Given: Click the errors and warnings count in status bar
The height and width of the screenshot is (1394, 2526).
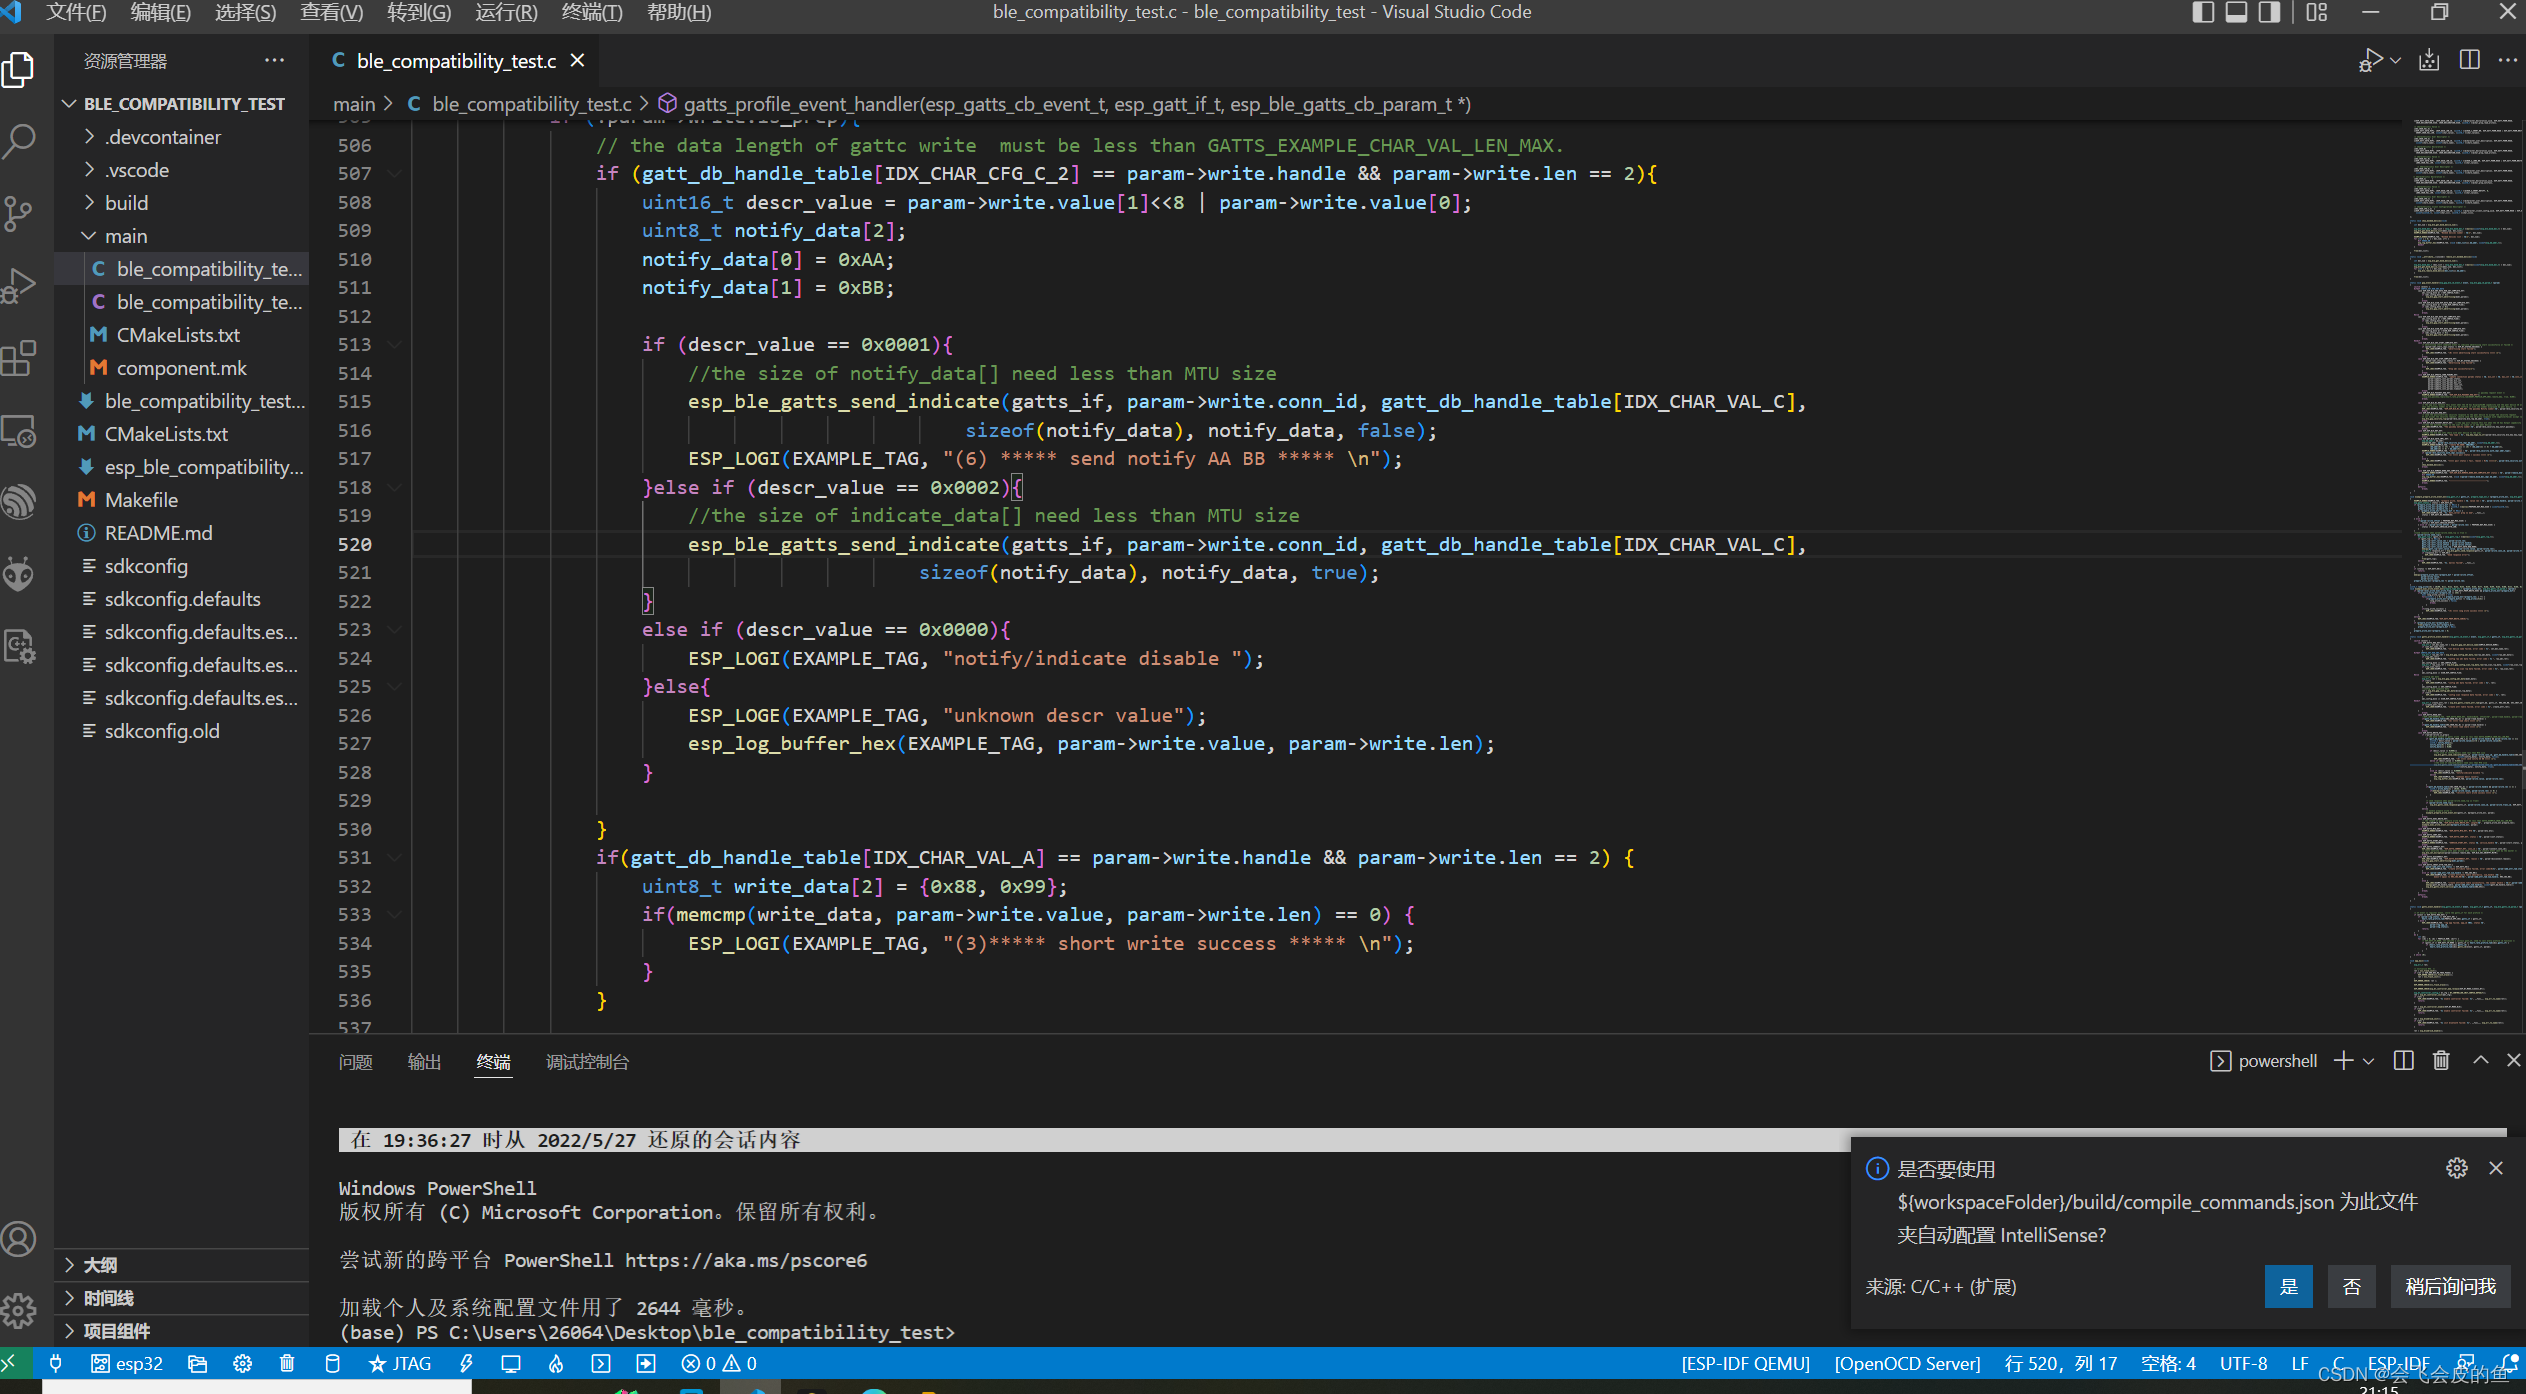Looking at the screenshot, I should coord(719,1363).
